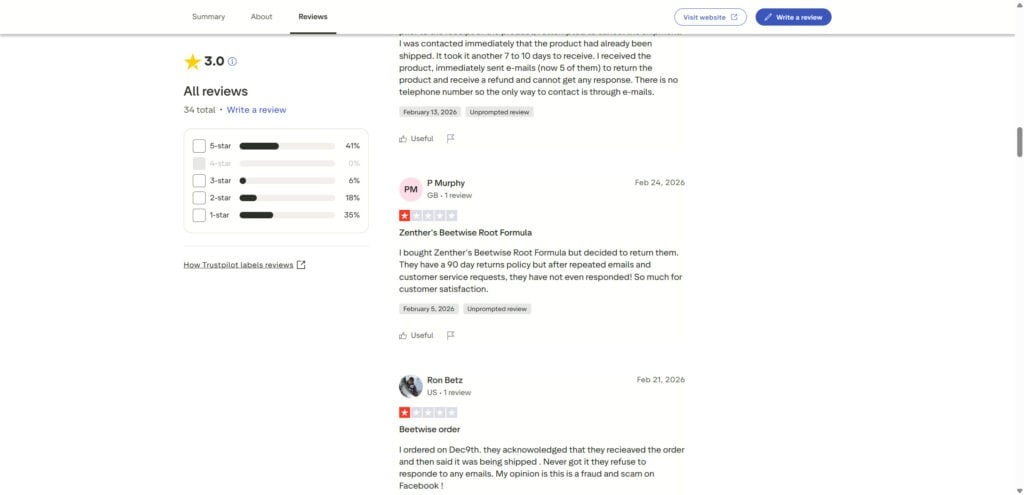Click the 1-star rating bar
Screen dimensions: 1024x495
pyautogui.click(x=287, y=215)
